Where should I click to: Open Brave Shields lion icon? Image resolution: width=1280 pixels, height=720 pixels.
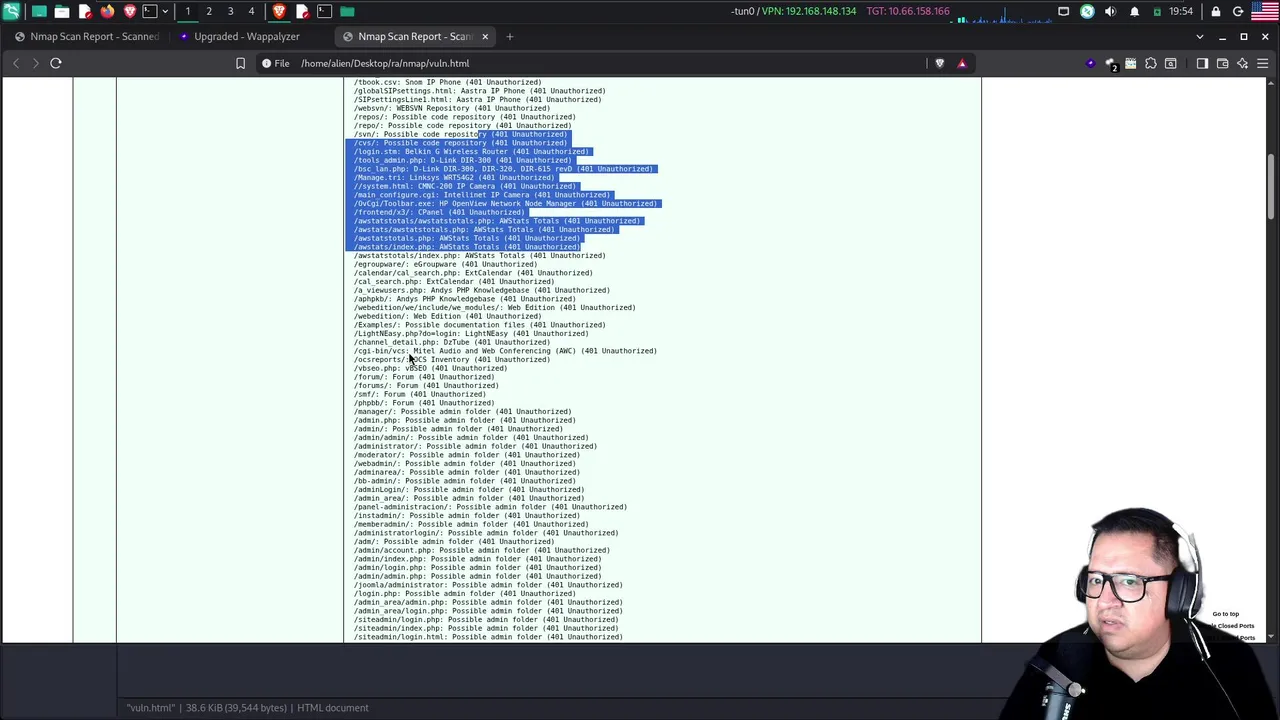[939, 63]
